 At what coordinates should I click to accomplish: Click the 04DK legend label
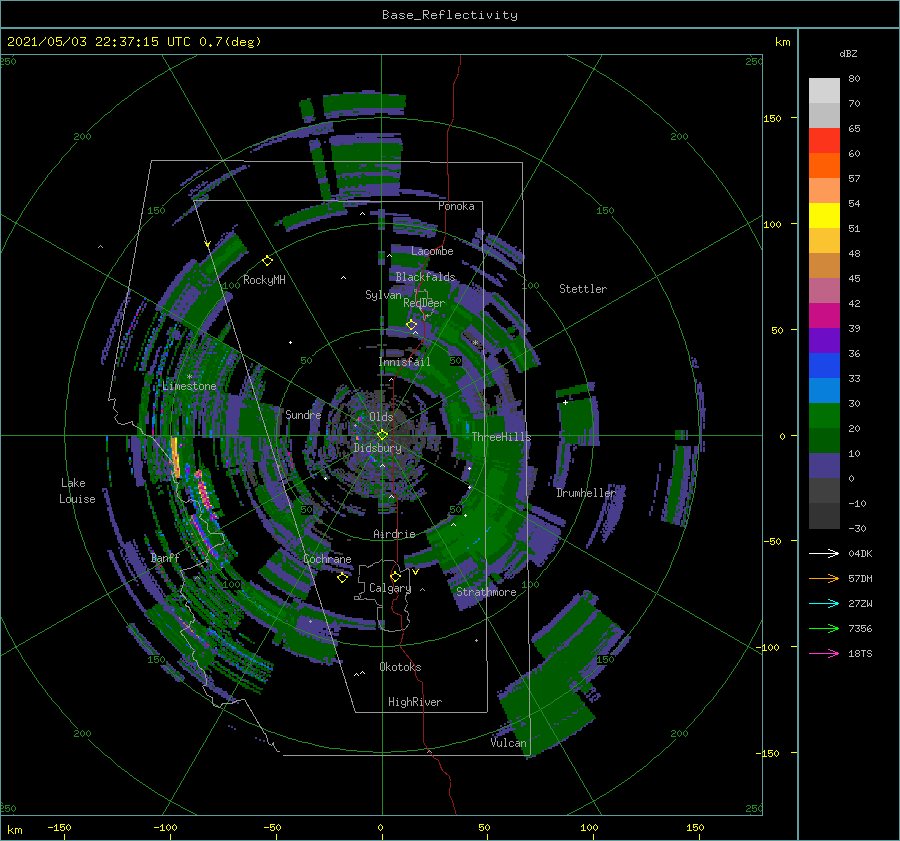860,553
